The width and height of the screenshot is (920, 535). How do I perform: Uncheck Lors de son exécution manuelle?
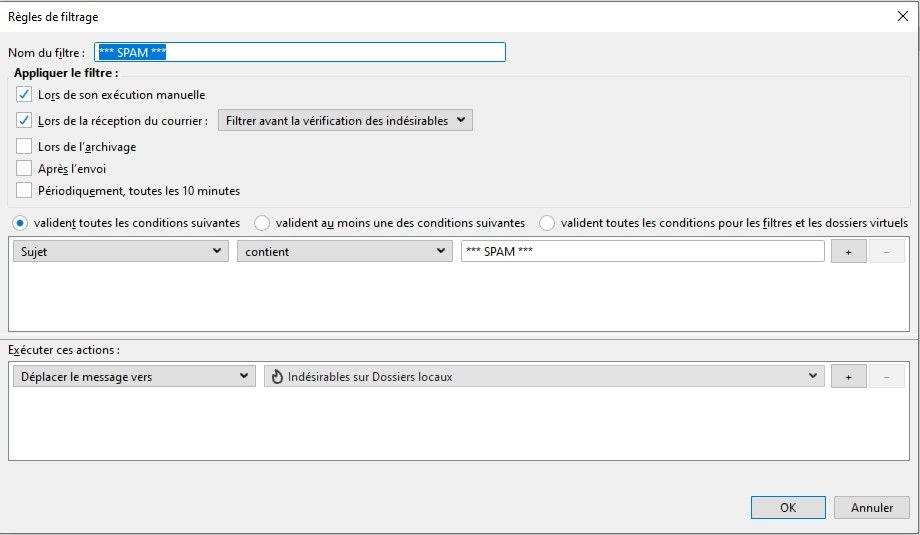point(24,94)
